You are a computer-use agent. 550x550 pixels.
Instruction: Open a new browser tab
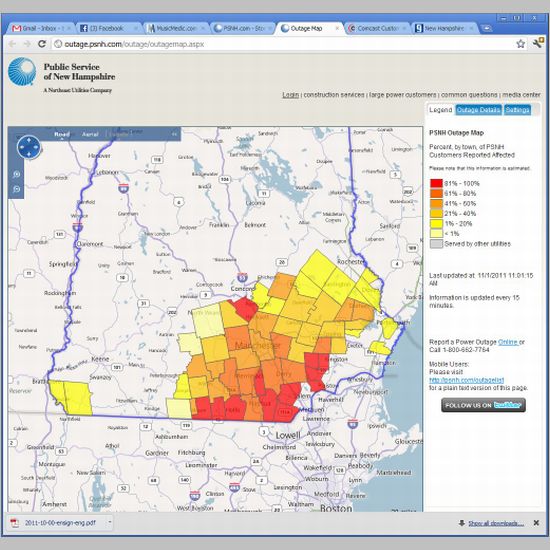[x=486, y=28]
